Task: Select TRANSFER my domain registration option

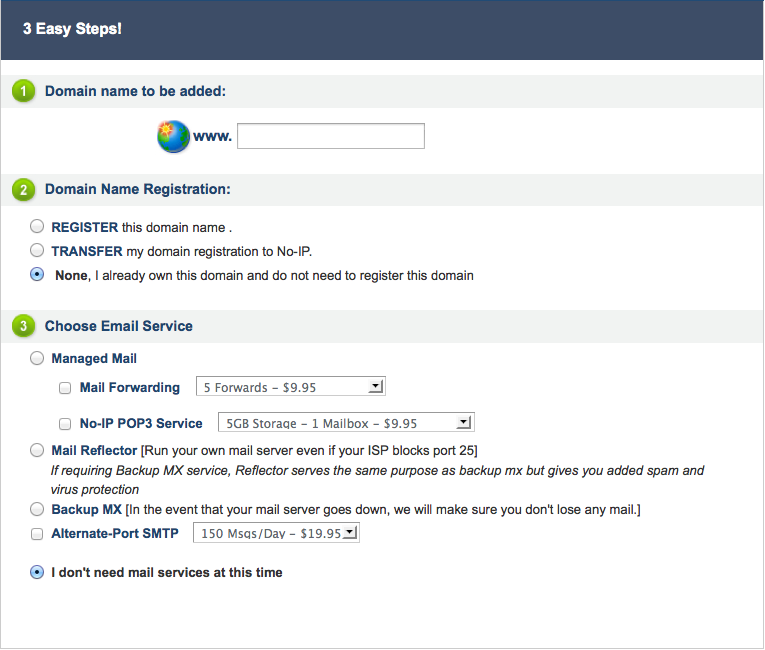Action: point(37,250)
